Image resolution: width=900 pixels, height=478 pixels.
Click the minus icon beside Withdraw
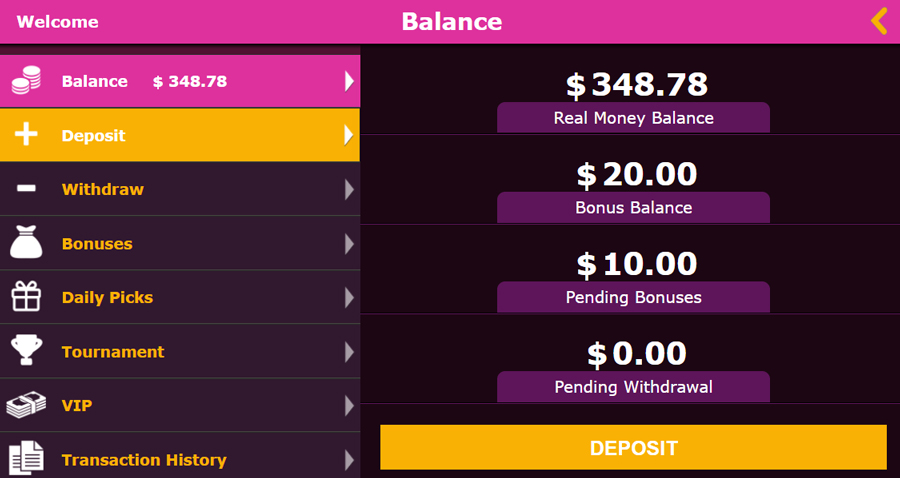click(x=27, y=189)
